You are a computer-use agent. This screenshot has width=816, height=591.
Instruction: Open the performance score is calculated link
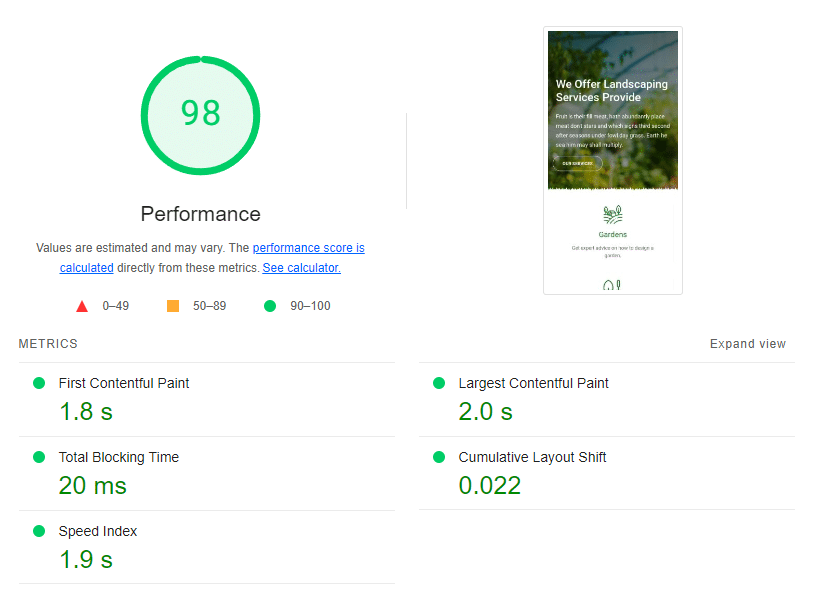(309, 247)
